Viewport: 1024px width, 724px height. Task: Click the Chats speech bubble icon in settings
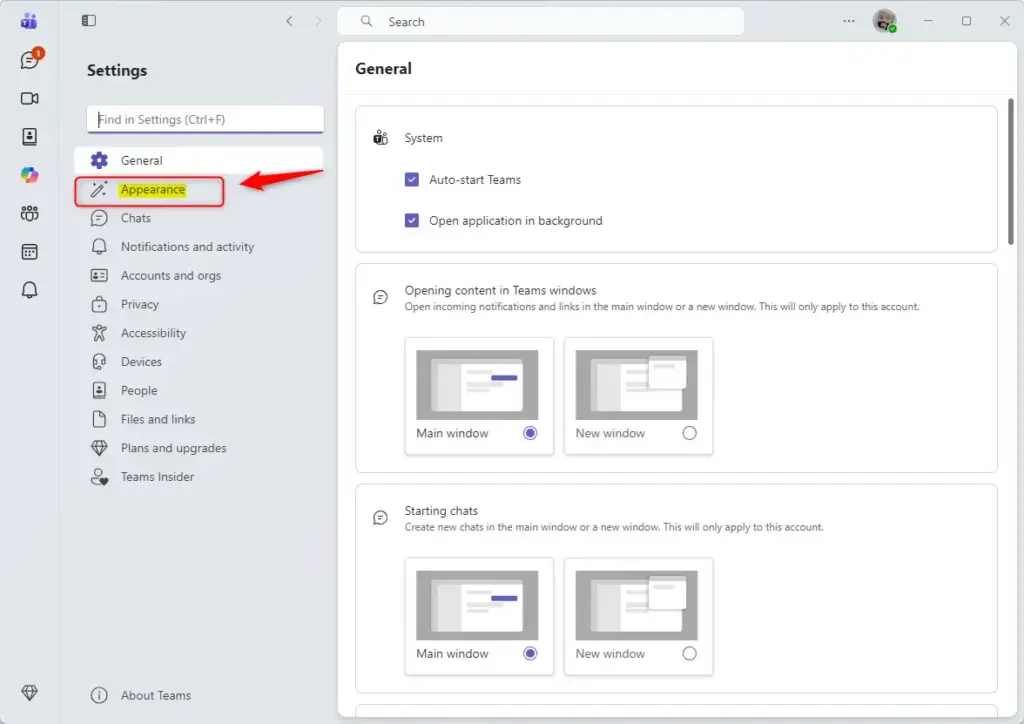[99, 218]
